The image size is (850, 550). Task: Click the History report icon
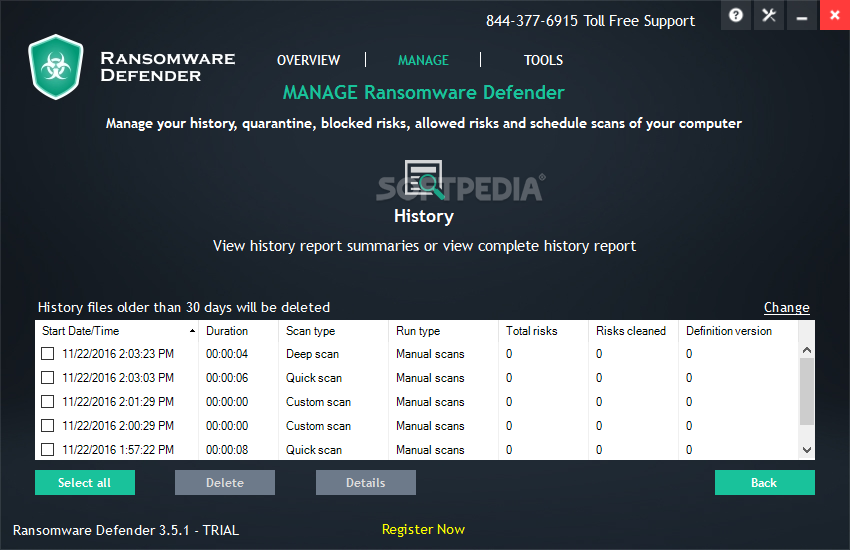(424, 178)
